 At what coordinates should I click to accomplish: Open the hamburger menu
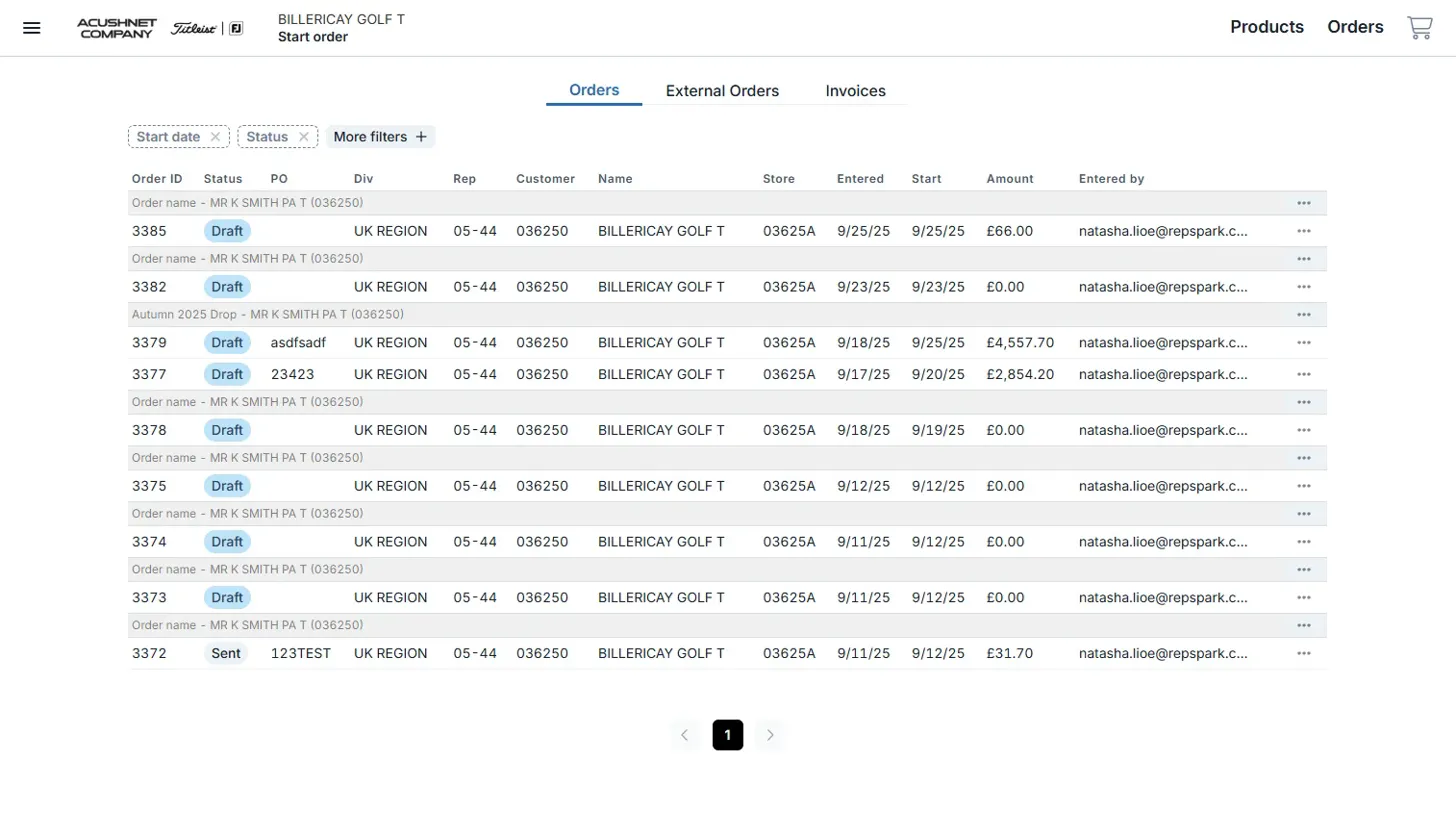[x=32, y=28]
